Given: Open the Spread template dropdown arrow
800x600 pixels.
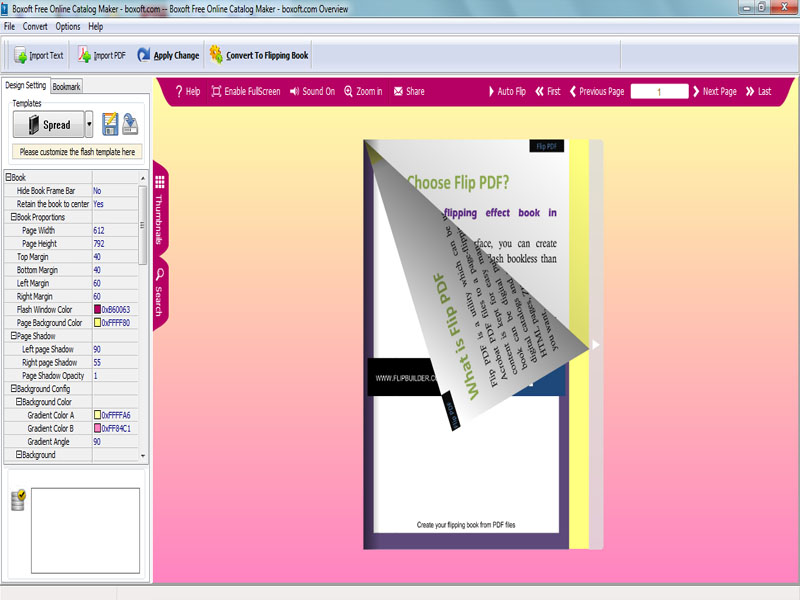Looking at the screenshot, I should click(89, 124).
